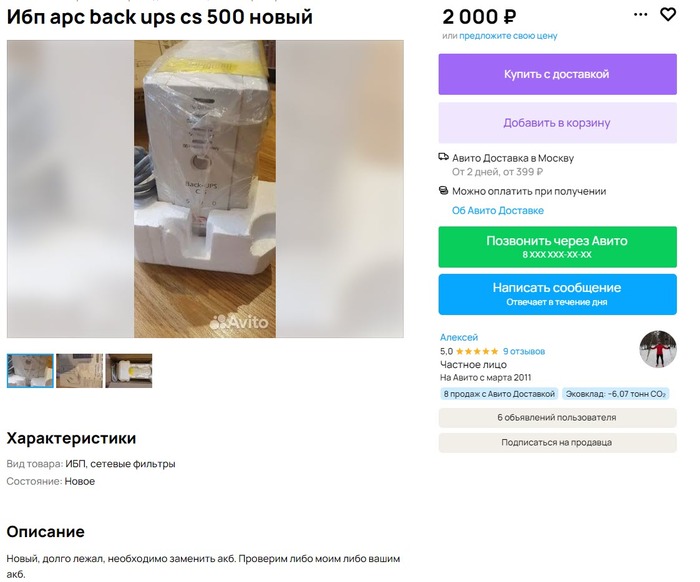Subscribe with Подписаться на продавца
This screenshot has height=582, width=700.
tap(557, 442)
